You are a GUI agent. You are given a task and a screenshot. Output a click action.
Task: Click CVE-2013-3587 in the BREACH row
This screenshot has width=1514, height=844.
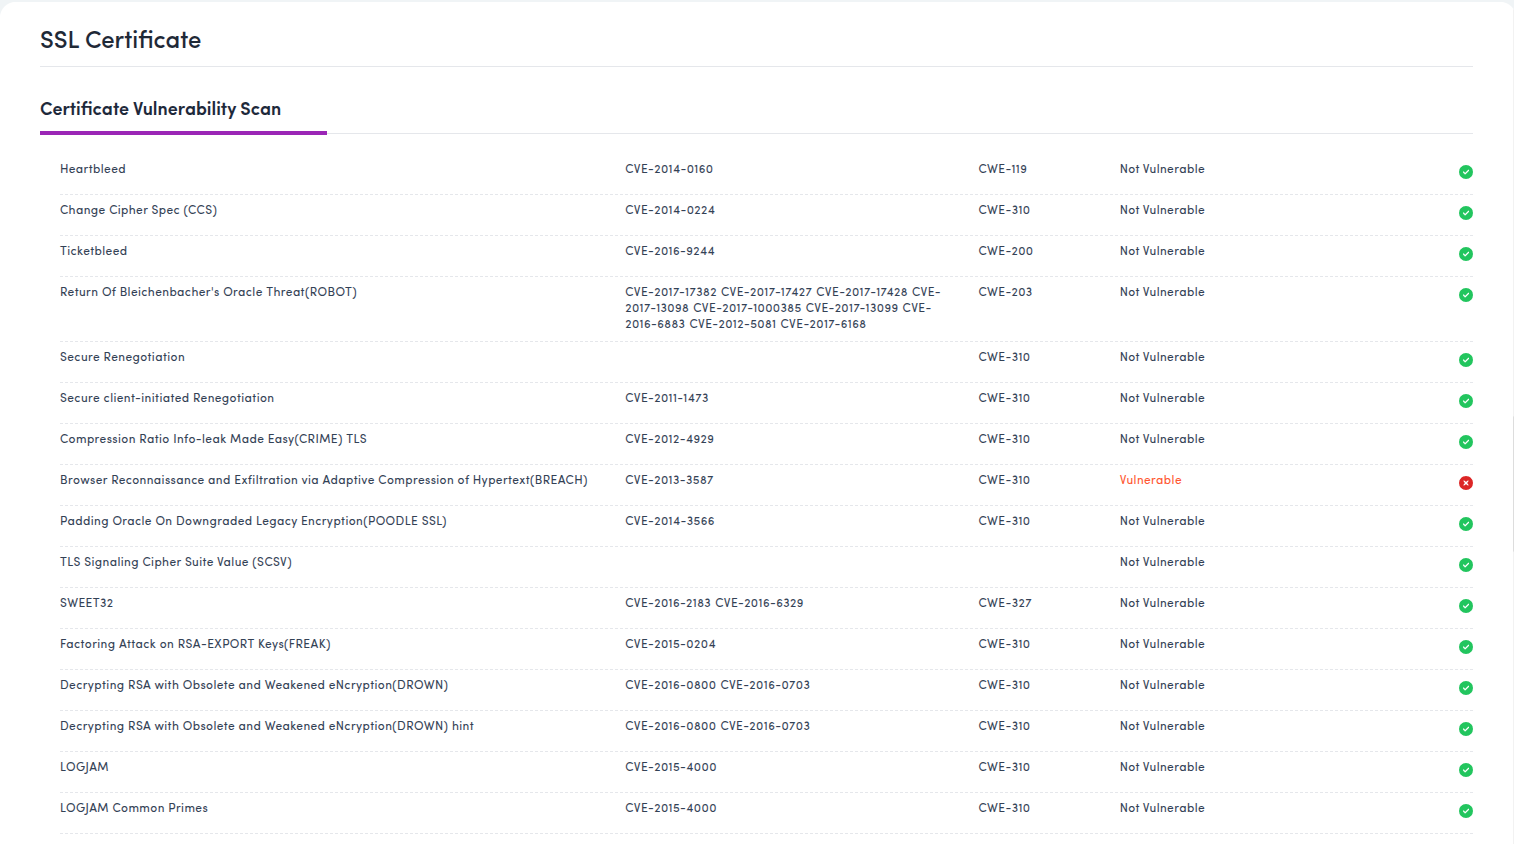point(669,480)
